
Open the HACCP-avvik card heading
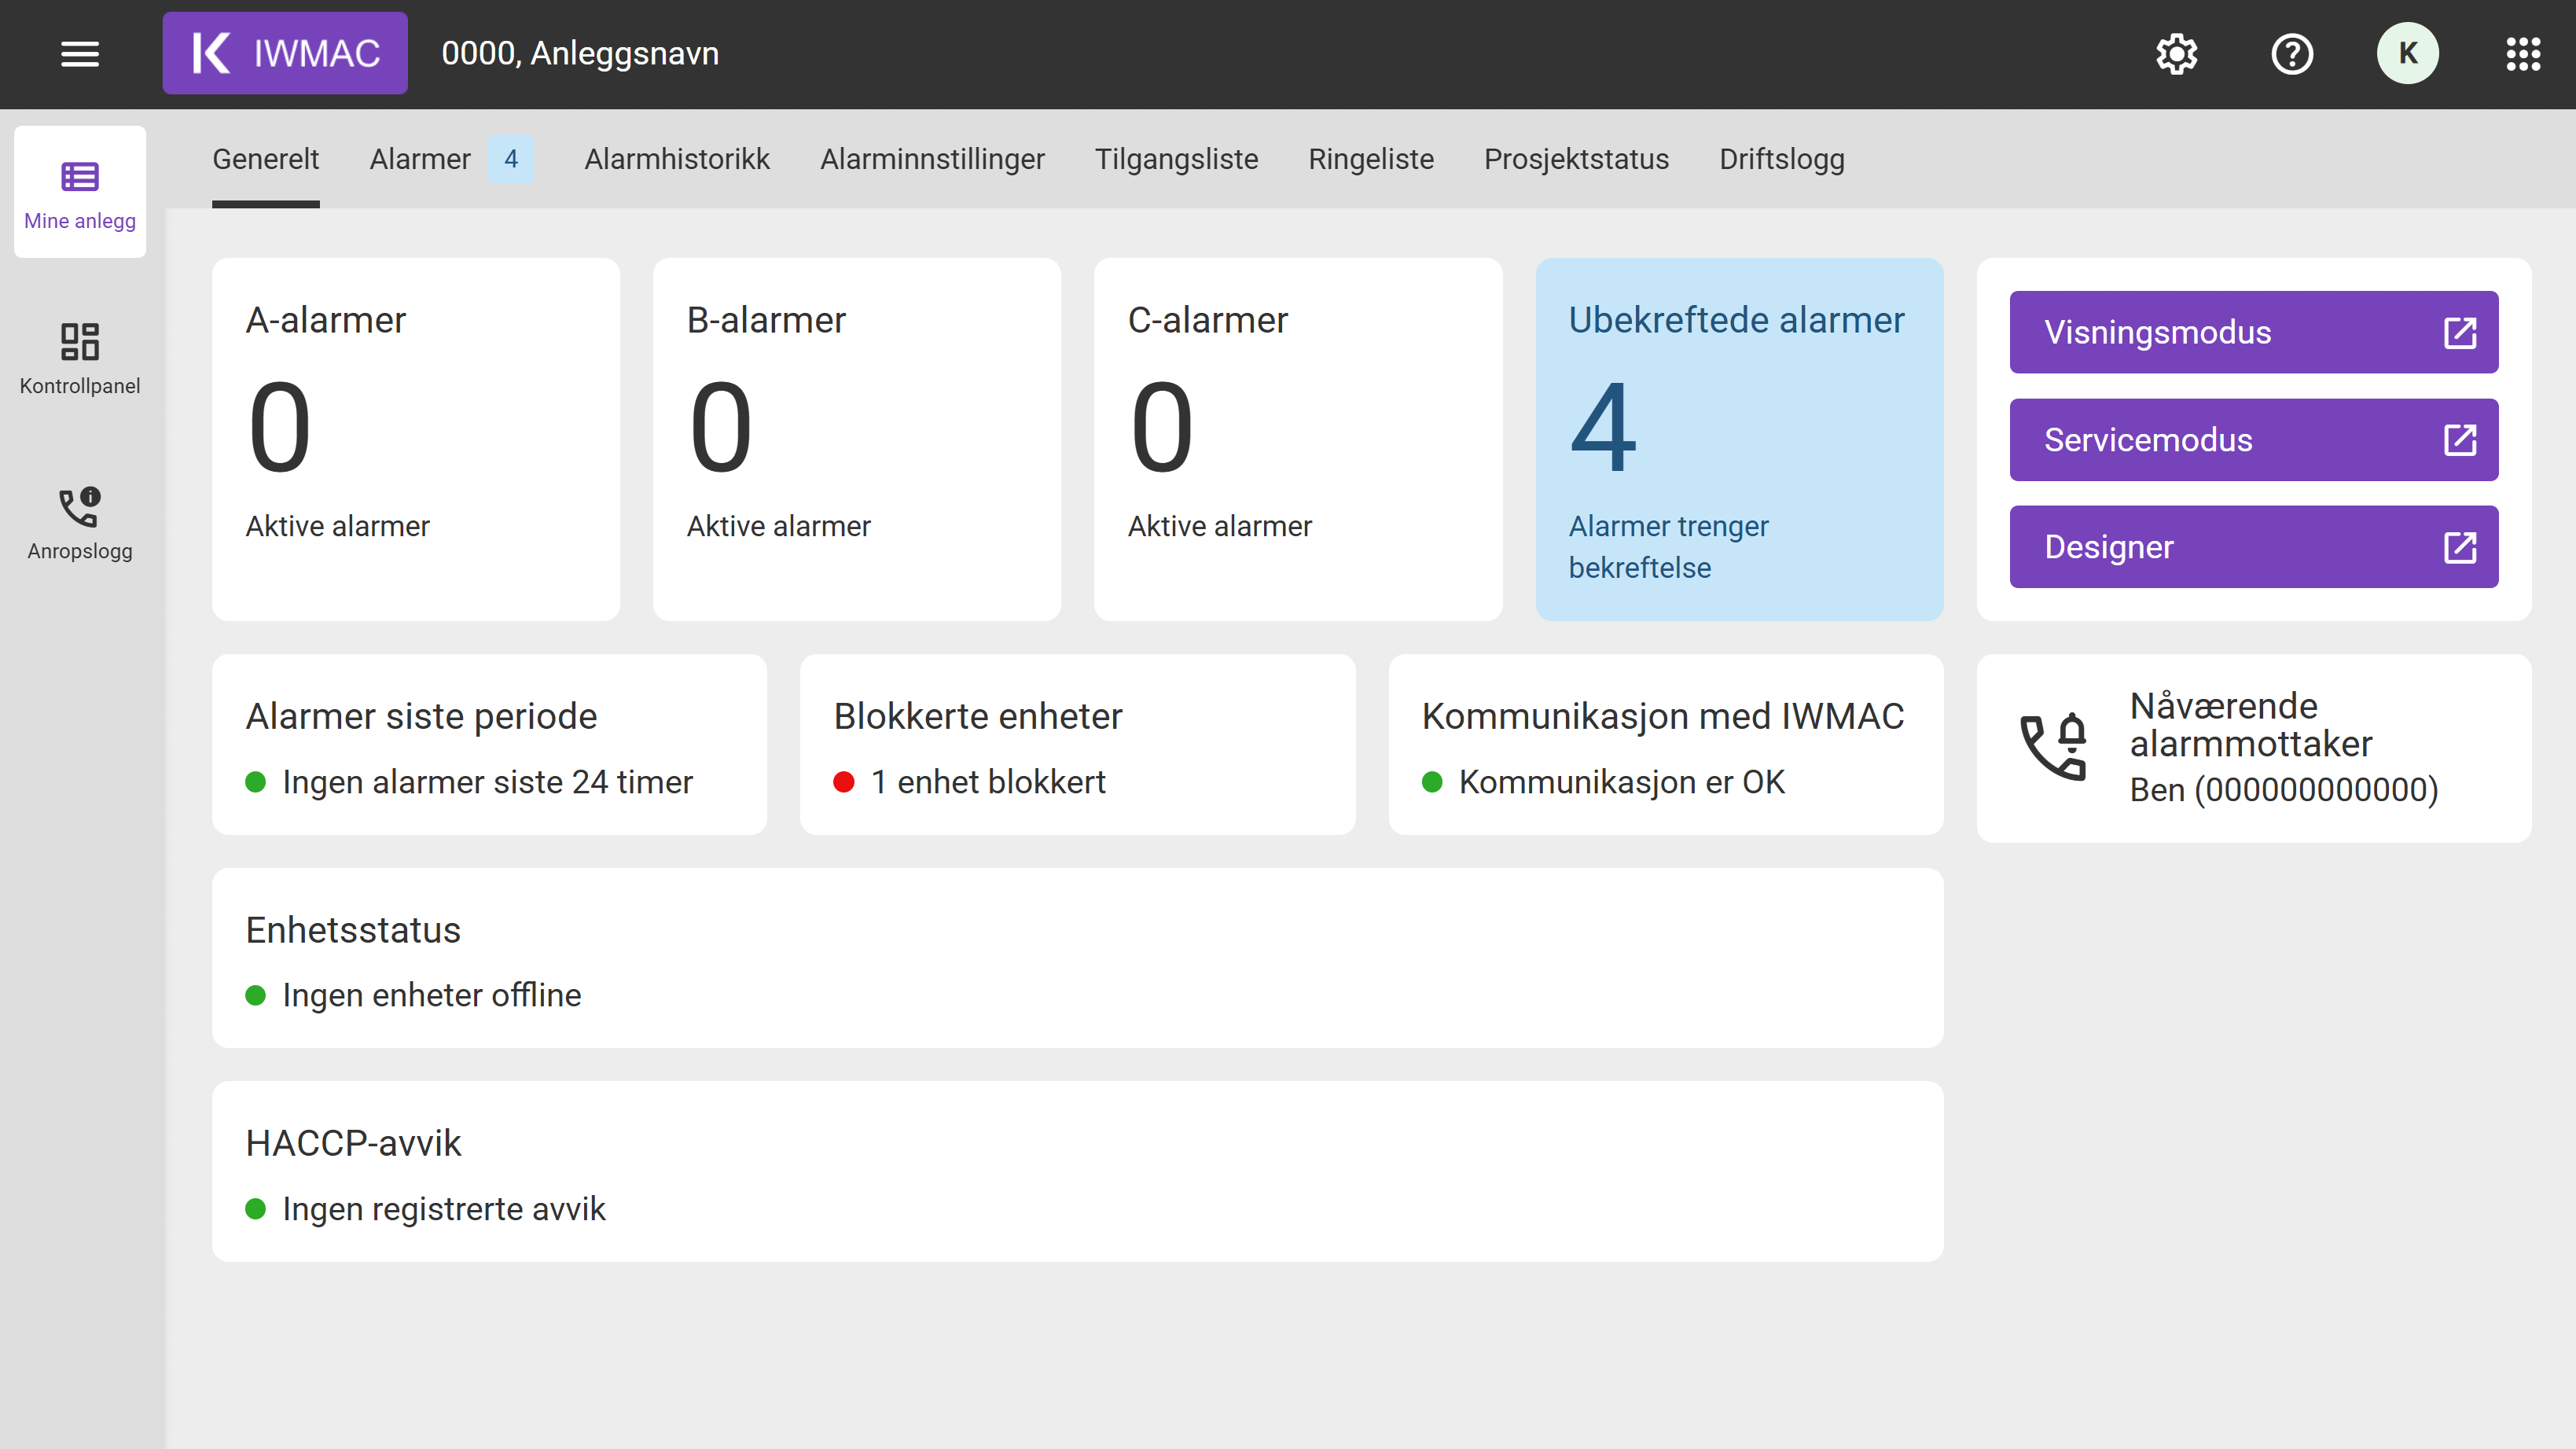pyautogui.click(x=353, y=1143)
